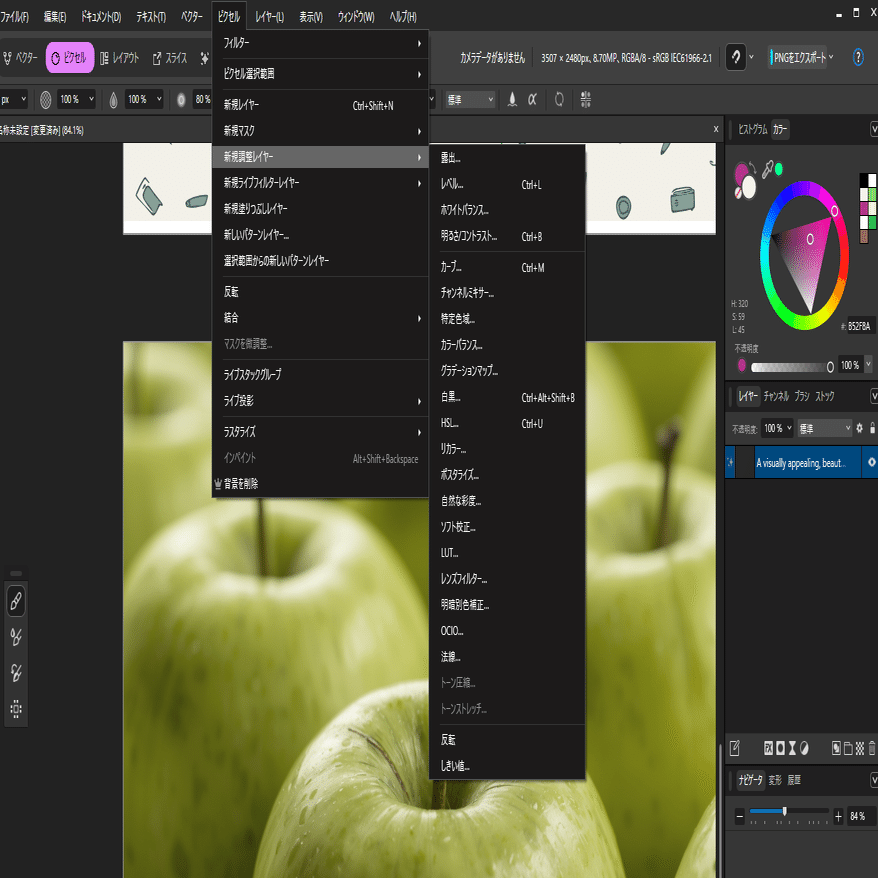This screenshot has width=878, height=878.
Task: Click the trash delete layer icon
Action: (872, 748)
